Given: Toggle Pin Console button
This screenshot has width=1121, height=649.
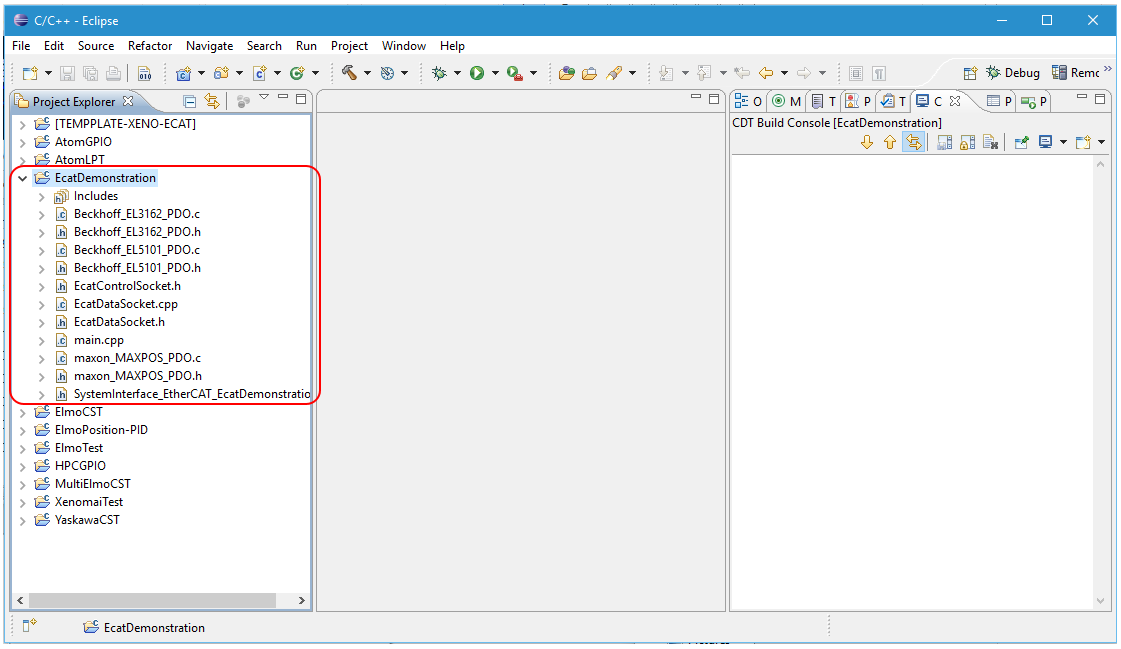Looking at the screenshot, I should click(x=1022, y=142).
